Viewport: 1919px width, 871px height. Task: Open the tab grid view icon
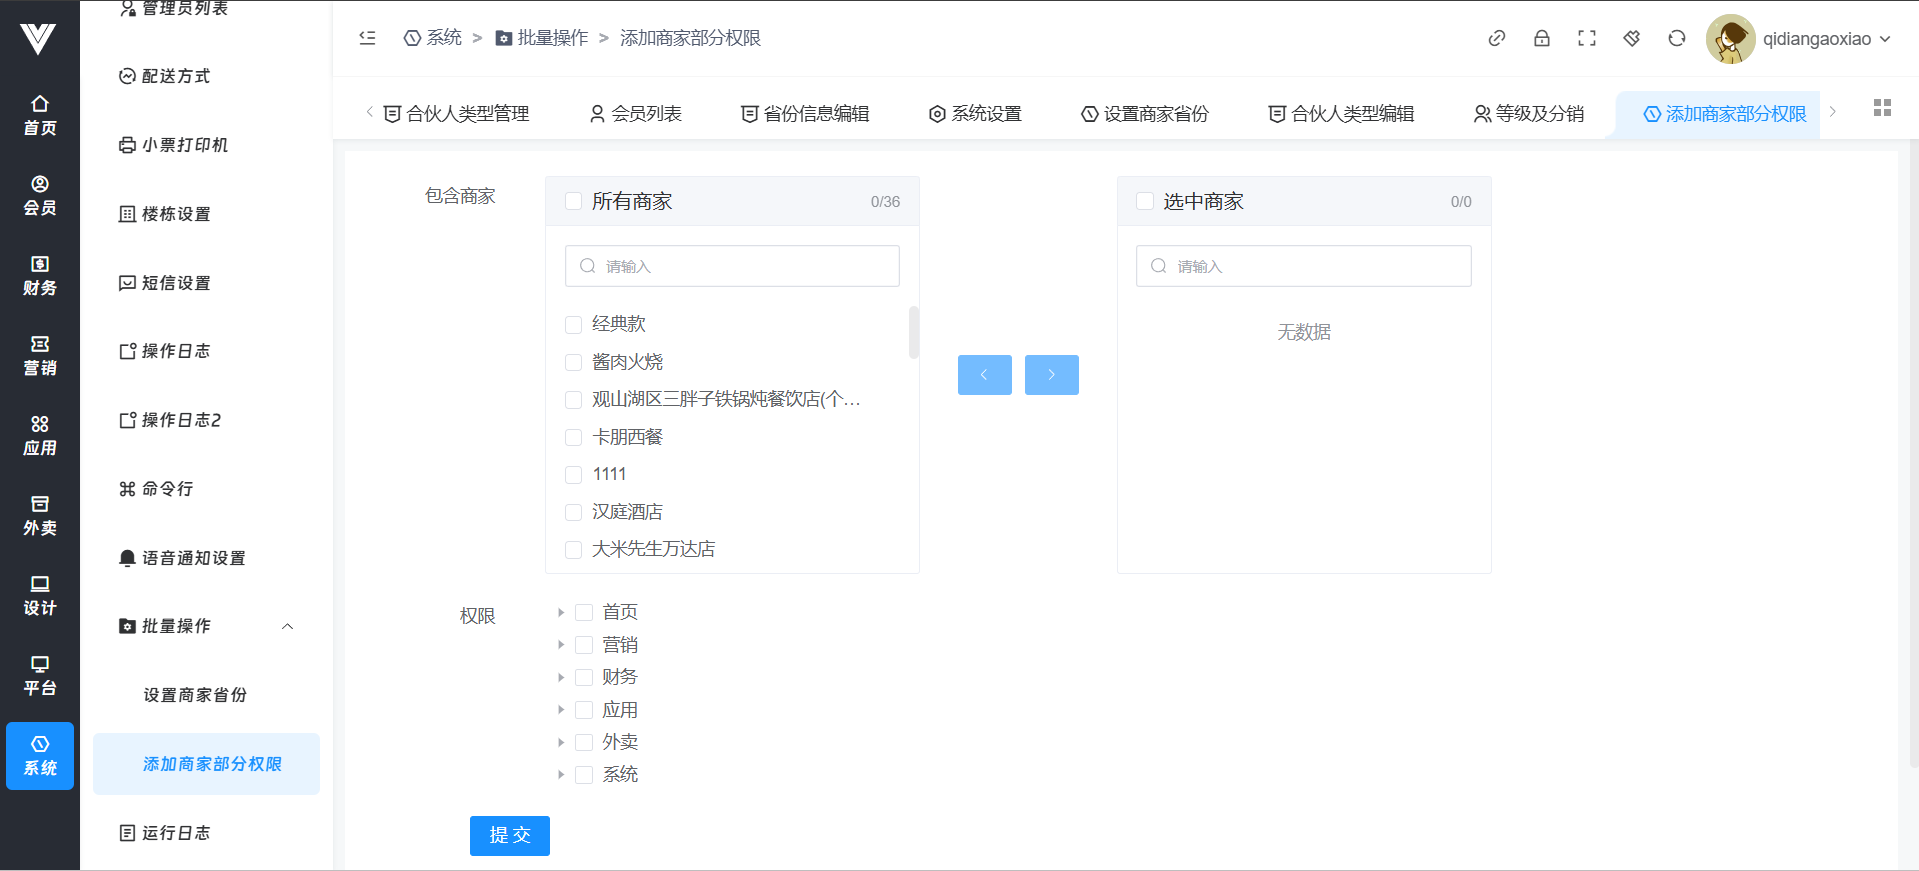1882,108
